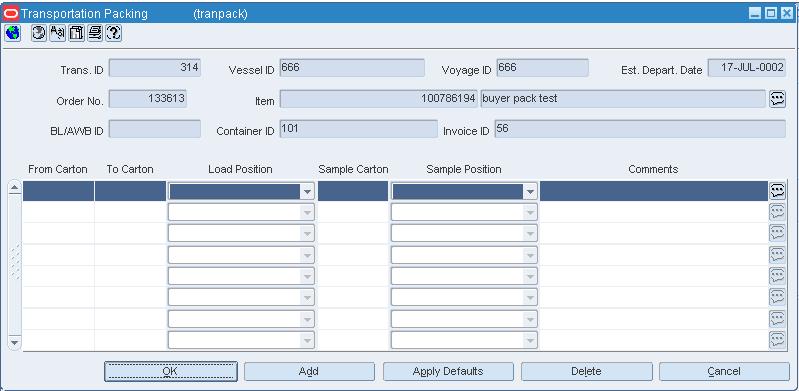Screen dimensions: 799x391
Task: Open Item description comment bubble icon
Action: (777, 99)
